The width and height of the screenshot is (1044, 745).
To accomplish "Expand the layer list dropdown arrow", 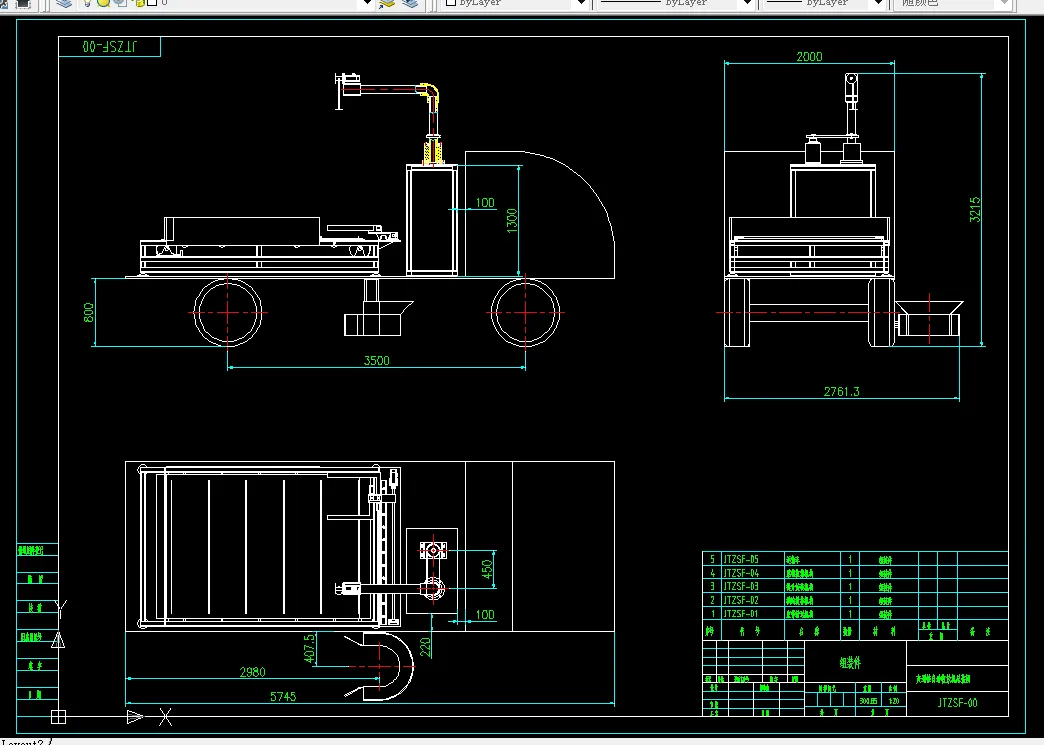I will tap(367, 3).
